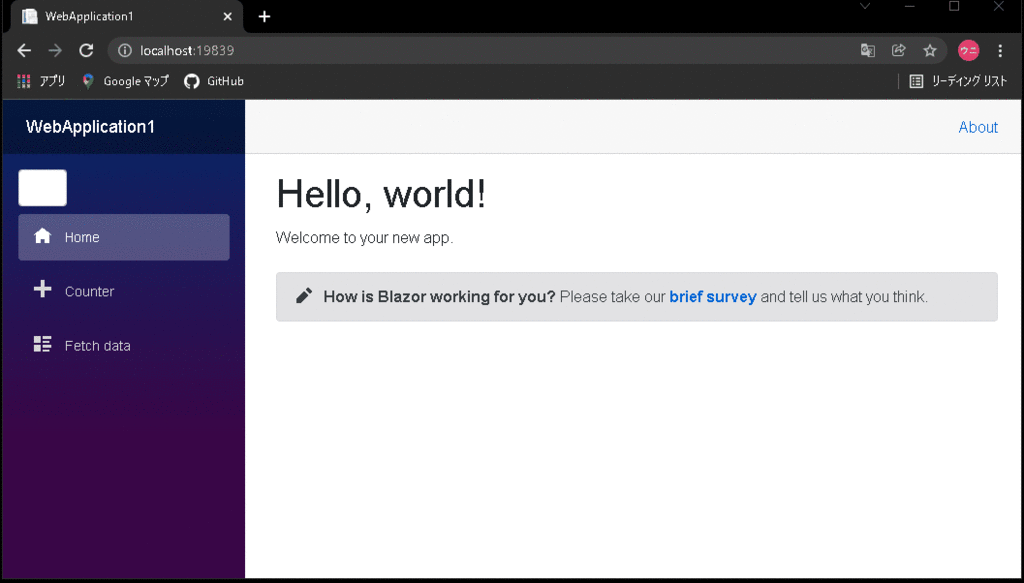Open the brief survey link
Screen dimensions: 1024x583
tap(712, 296)
